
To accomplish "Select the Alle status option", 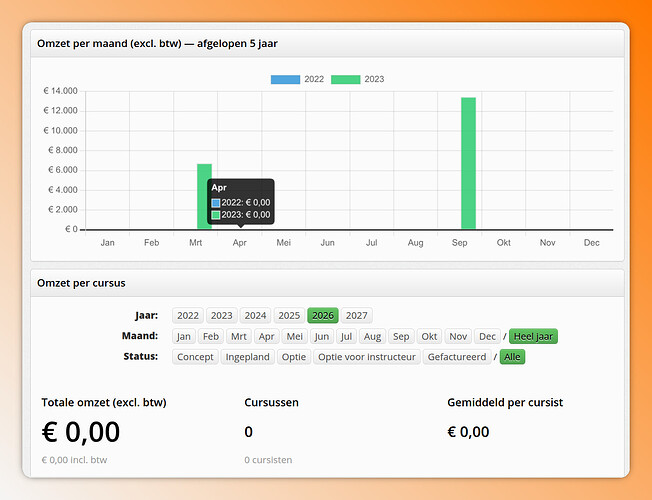I will [512, 357].
